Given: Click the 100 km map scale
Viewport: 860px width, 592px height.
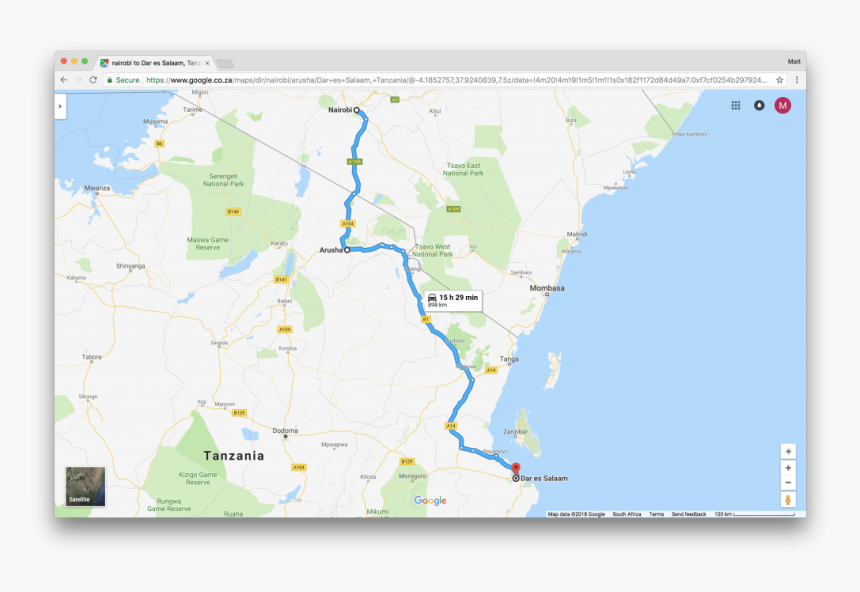Looking at the screenshot, I should tap(754, 514).
